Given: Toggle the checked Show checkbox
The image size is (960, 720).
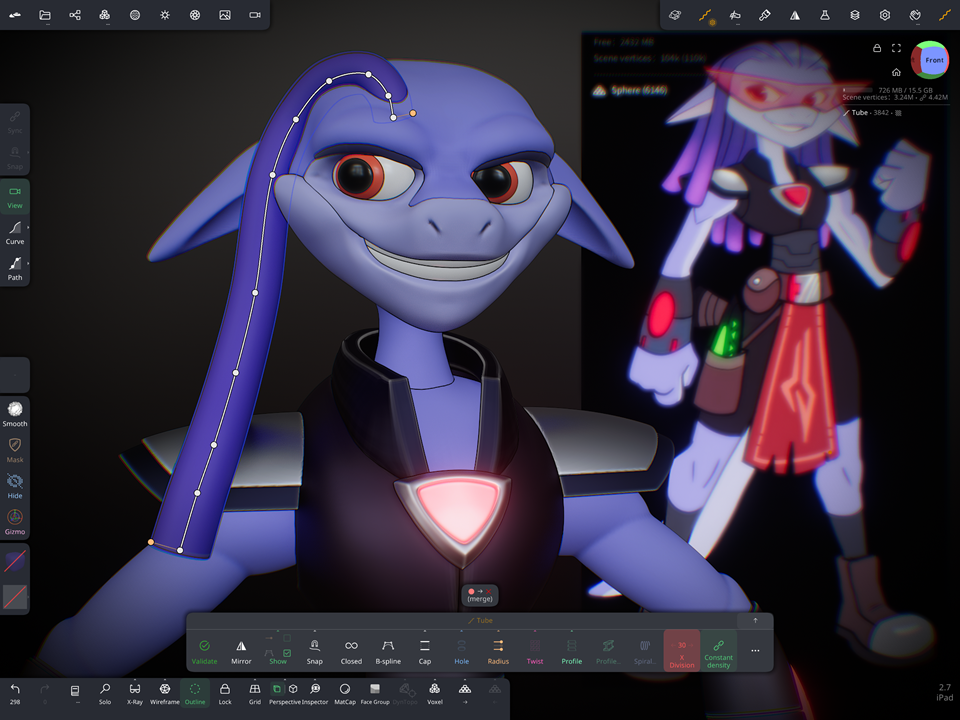Looking at the screenshot, I should pyautogui.click(x=287, y=653).
